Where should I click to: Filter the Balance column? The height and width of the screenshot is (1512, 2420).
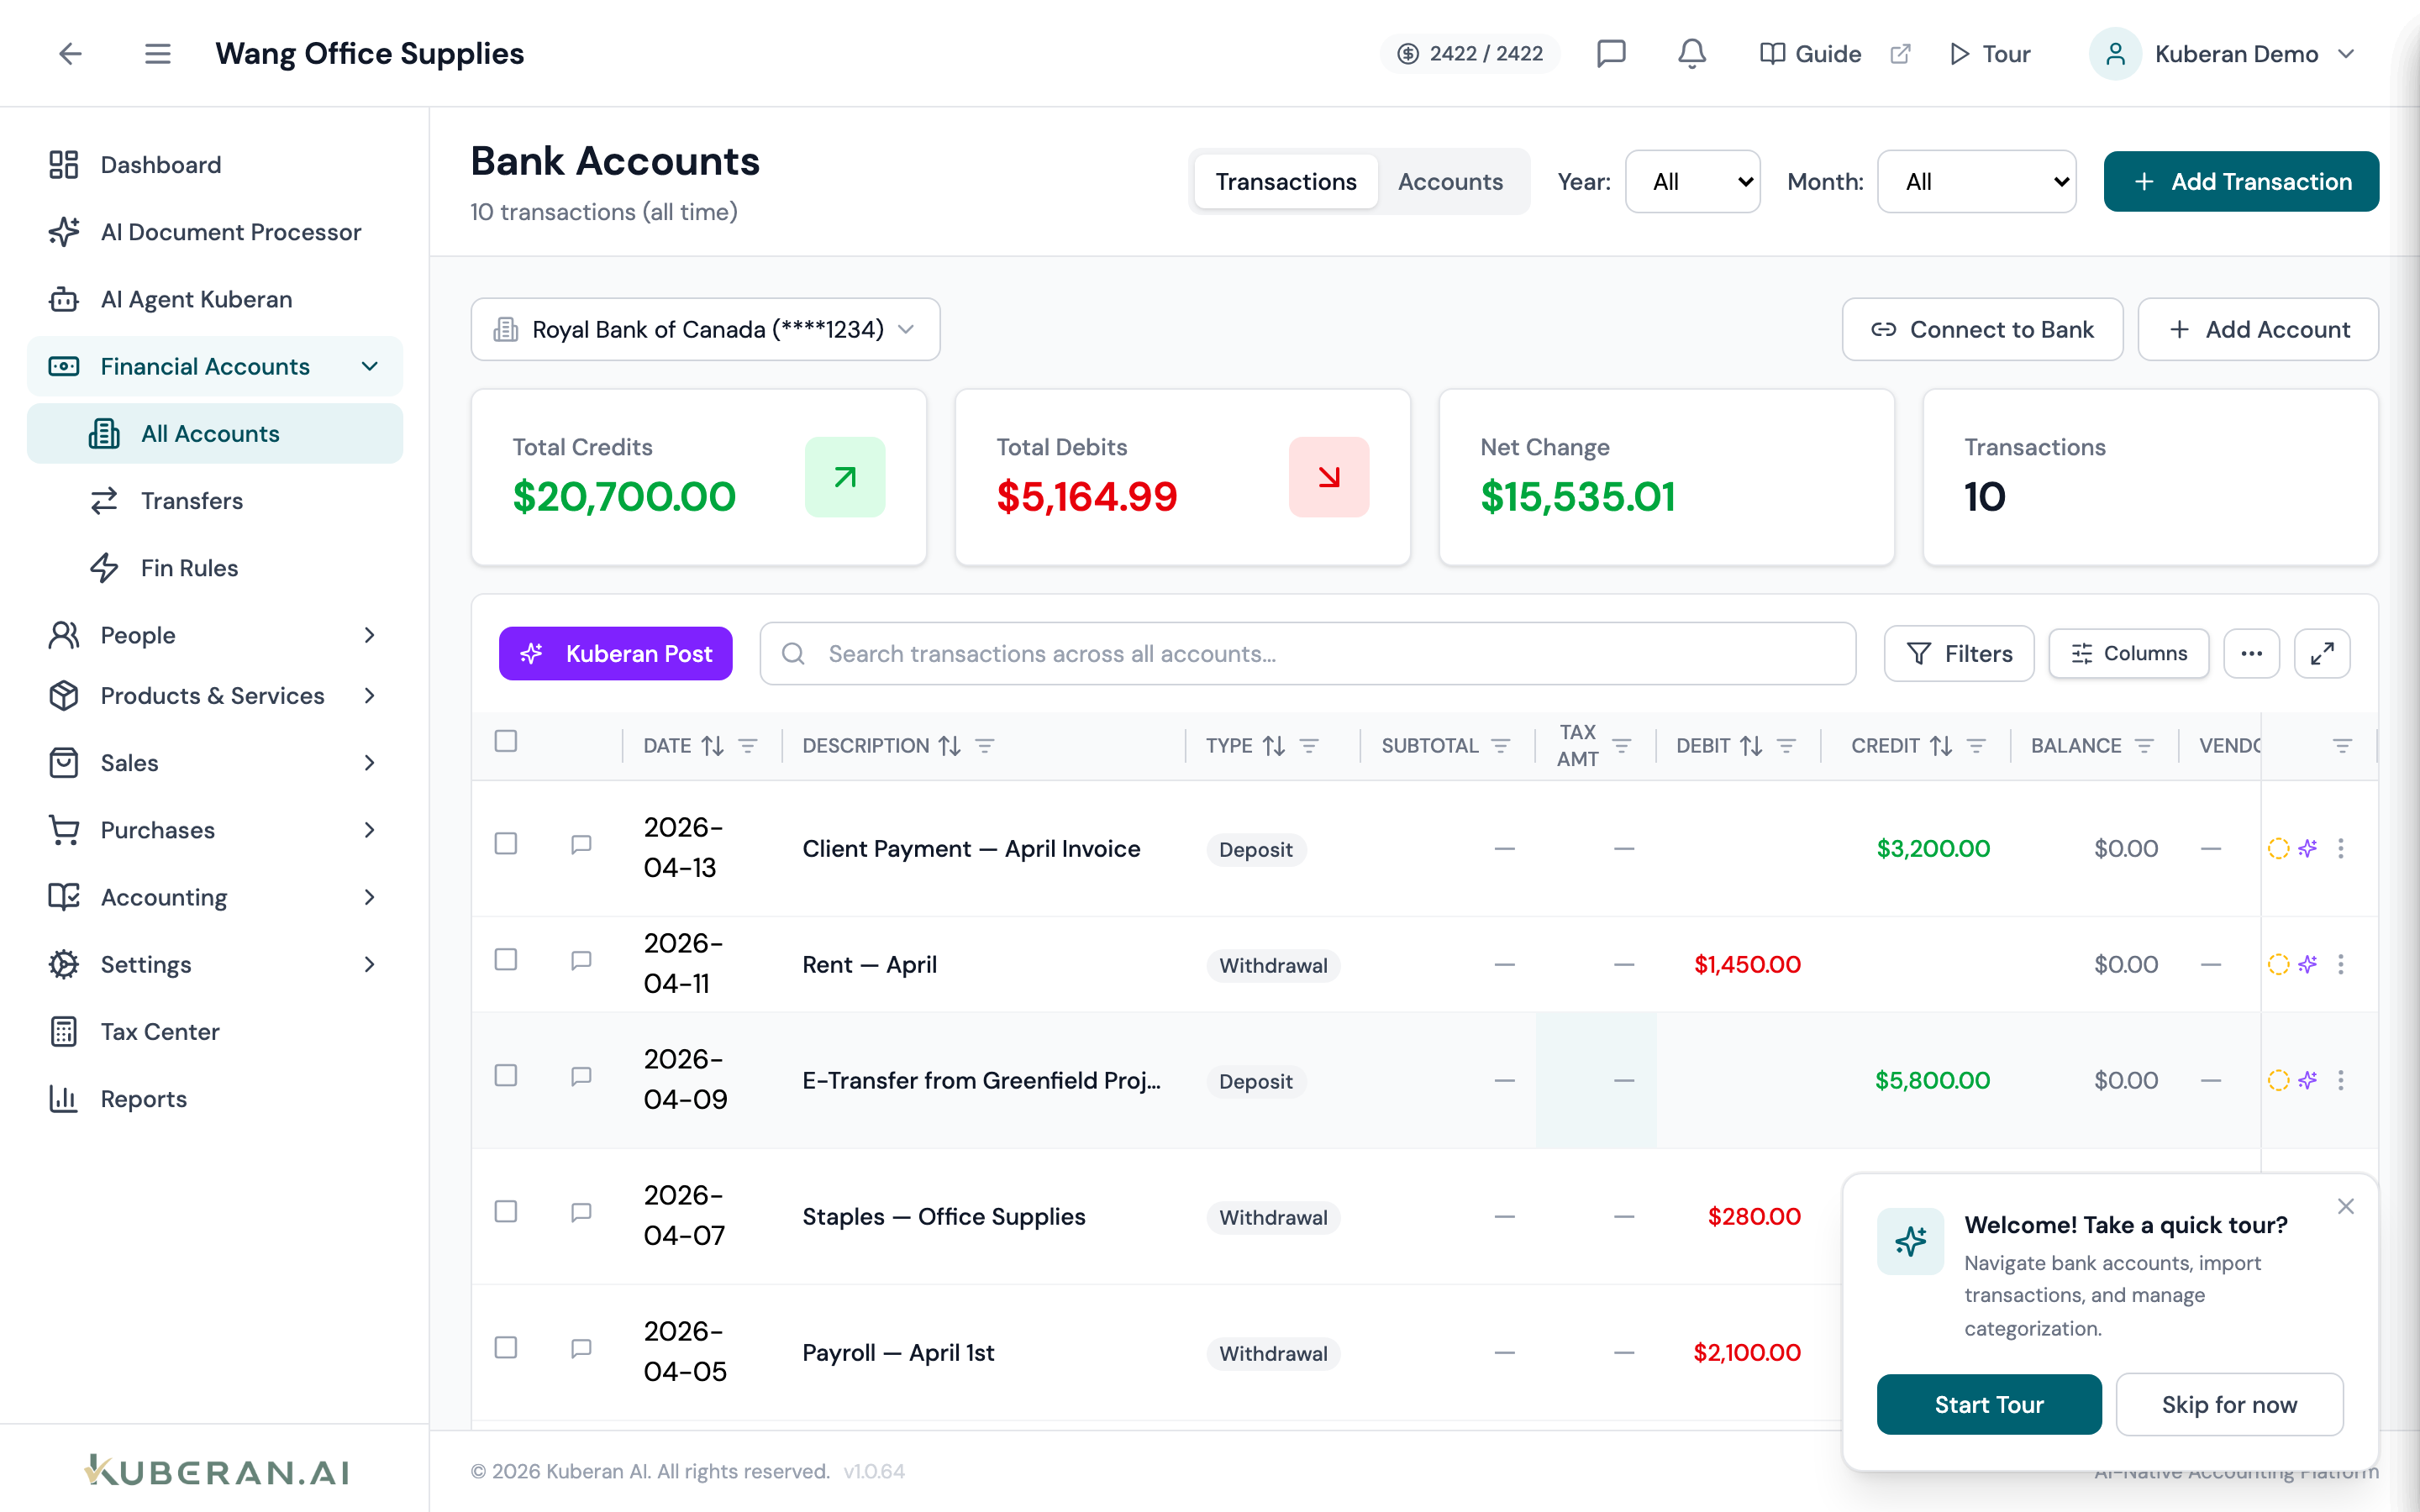(2144, 746)
